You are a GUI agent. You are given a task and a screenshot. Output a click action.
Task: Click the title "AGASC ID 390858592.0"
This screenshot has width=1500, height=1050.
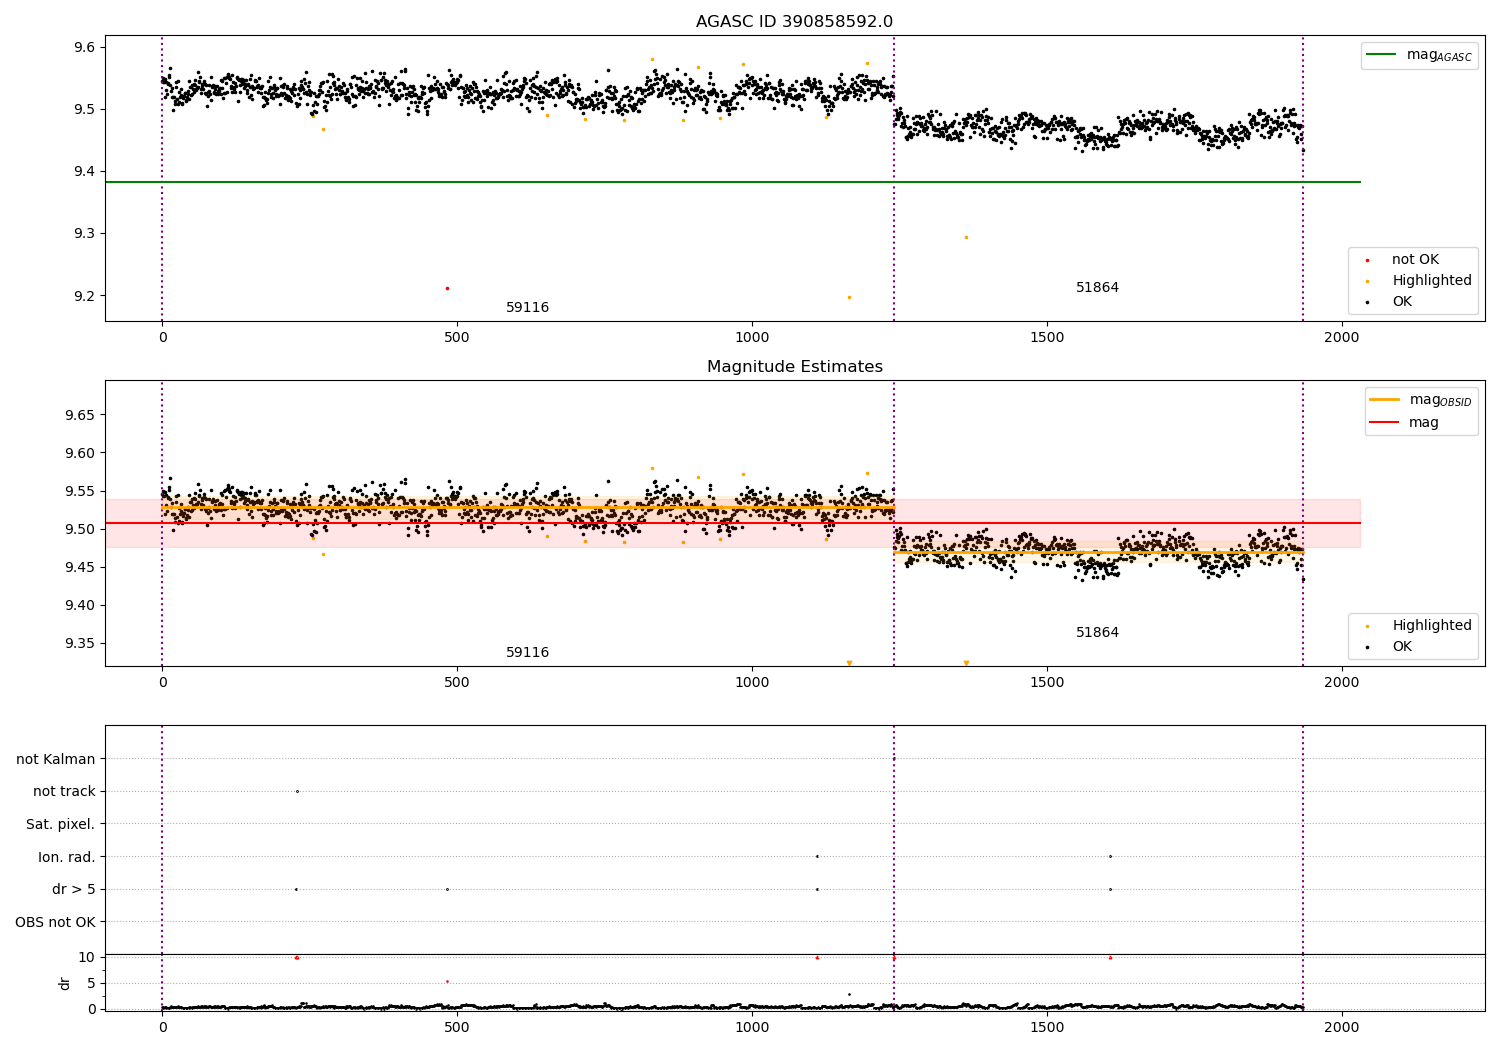[794, 22]
